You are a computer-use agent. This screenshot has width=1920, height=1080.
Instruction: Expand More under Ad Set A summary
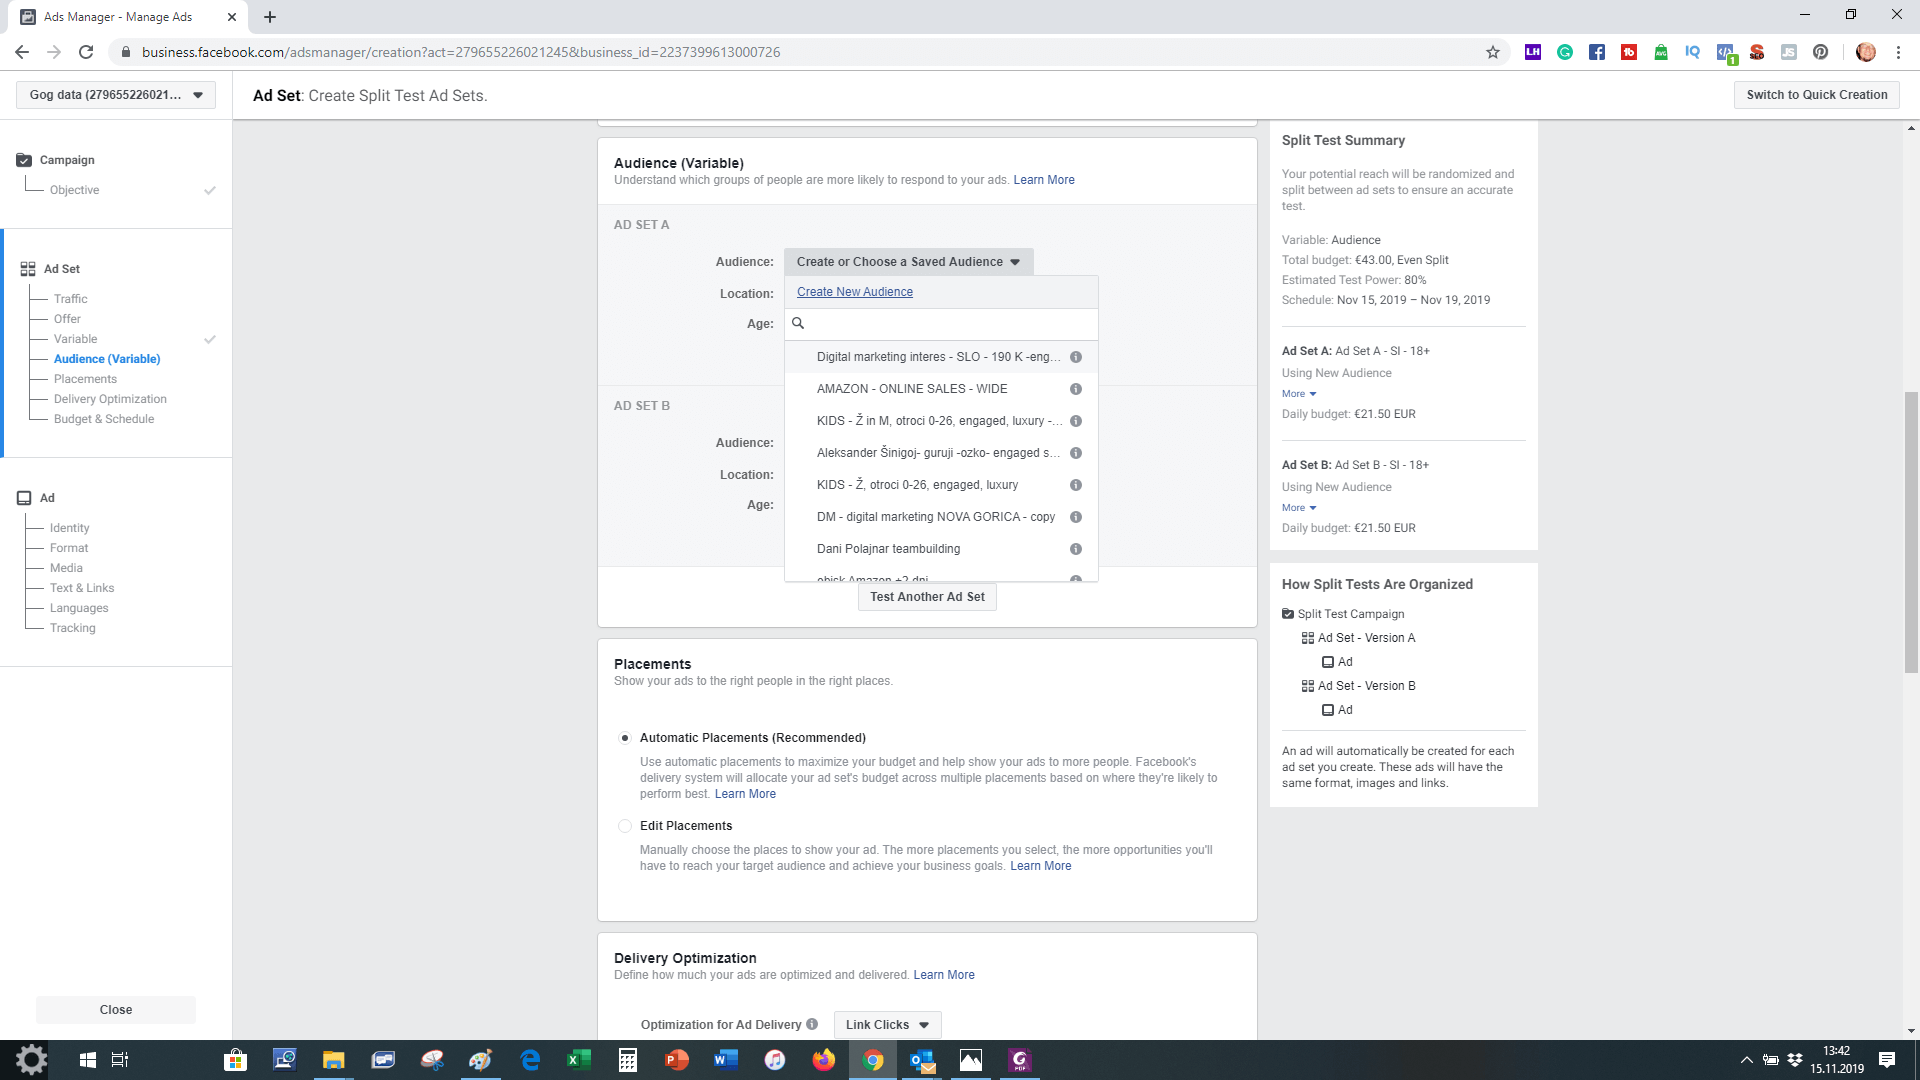[x=1299, y=394]
